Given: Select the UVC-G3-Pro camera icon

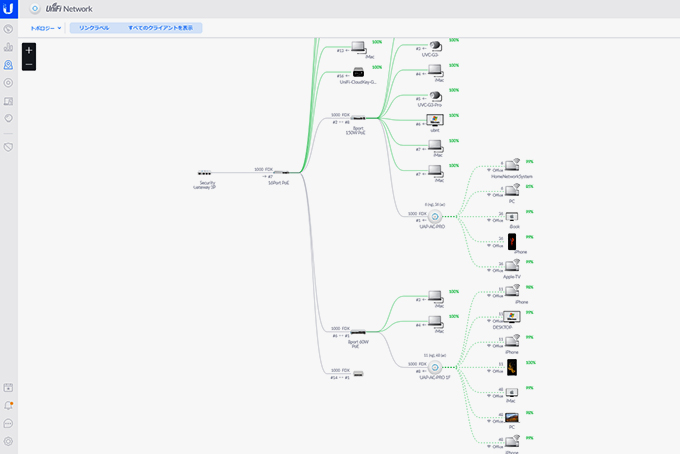Looking at the screenshot, I should point(435,96).
